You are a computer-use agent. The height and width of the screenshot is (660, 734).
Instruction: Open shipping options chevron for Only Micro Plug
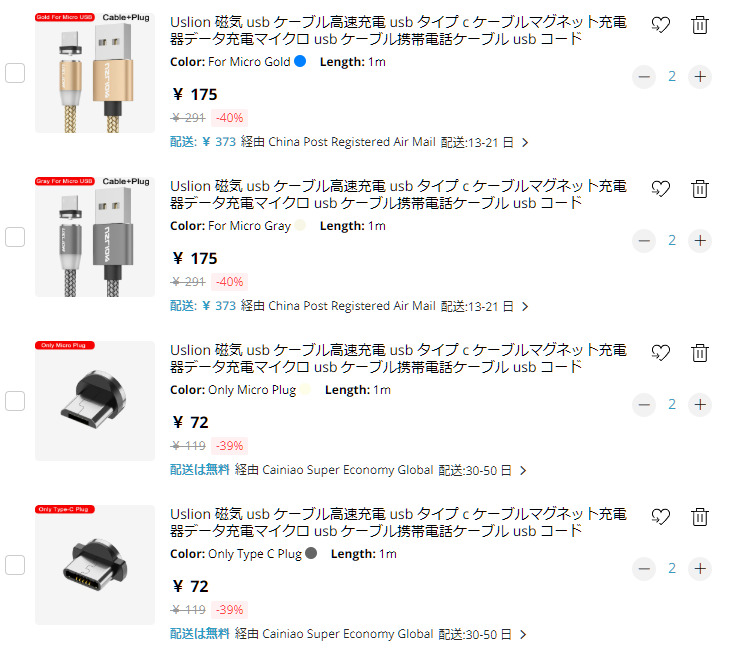point(523,470)
